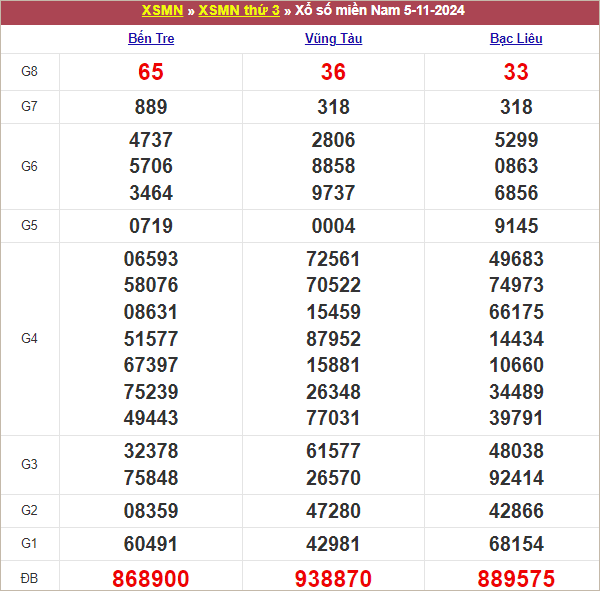
Task: Click the ĐB row label
Action: 29,578
